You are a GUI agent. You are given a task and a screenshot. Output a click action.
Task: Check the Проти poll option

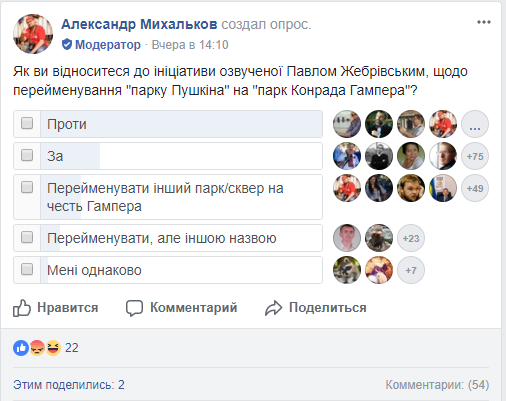click(27, 123)
